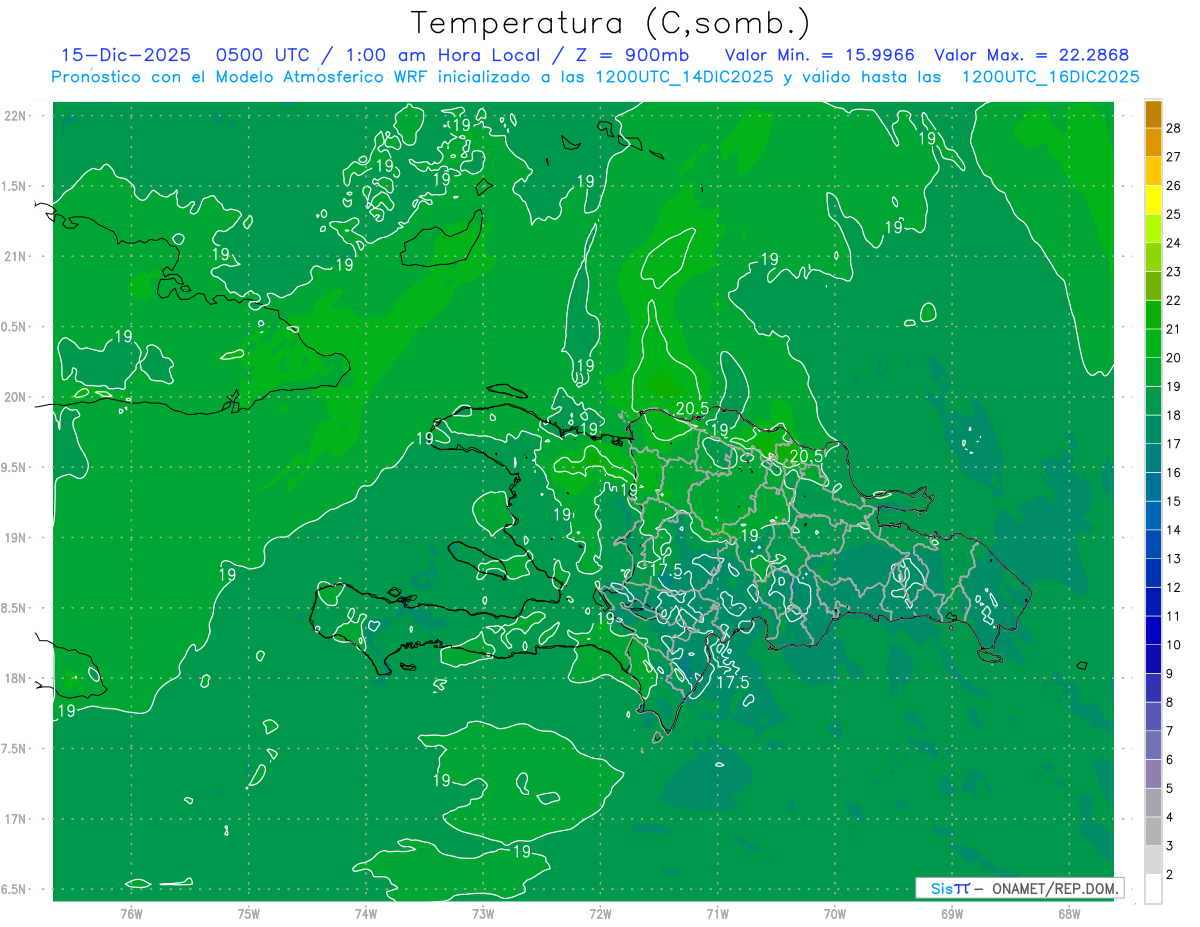Click the '69W' longitude axis label
The width and height of the screenshot is (1200, 927).
[952, 913]
